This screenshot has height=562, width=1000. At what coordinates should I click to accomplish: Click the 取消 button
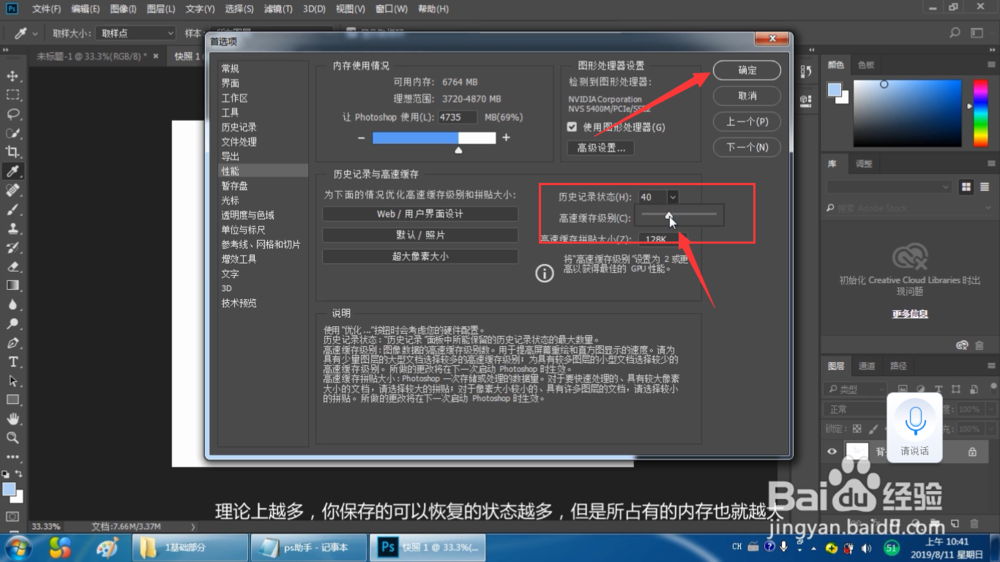point(747,96)
